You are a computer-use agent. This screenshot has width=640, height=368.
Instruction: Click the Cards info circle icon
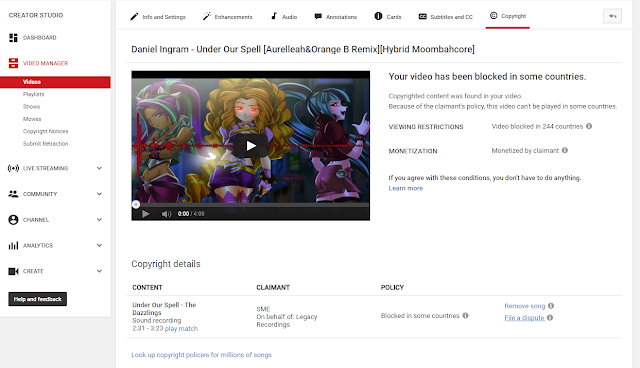coord(378,16)
